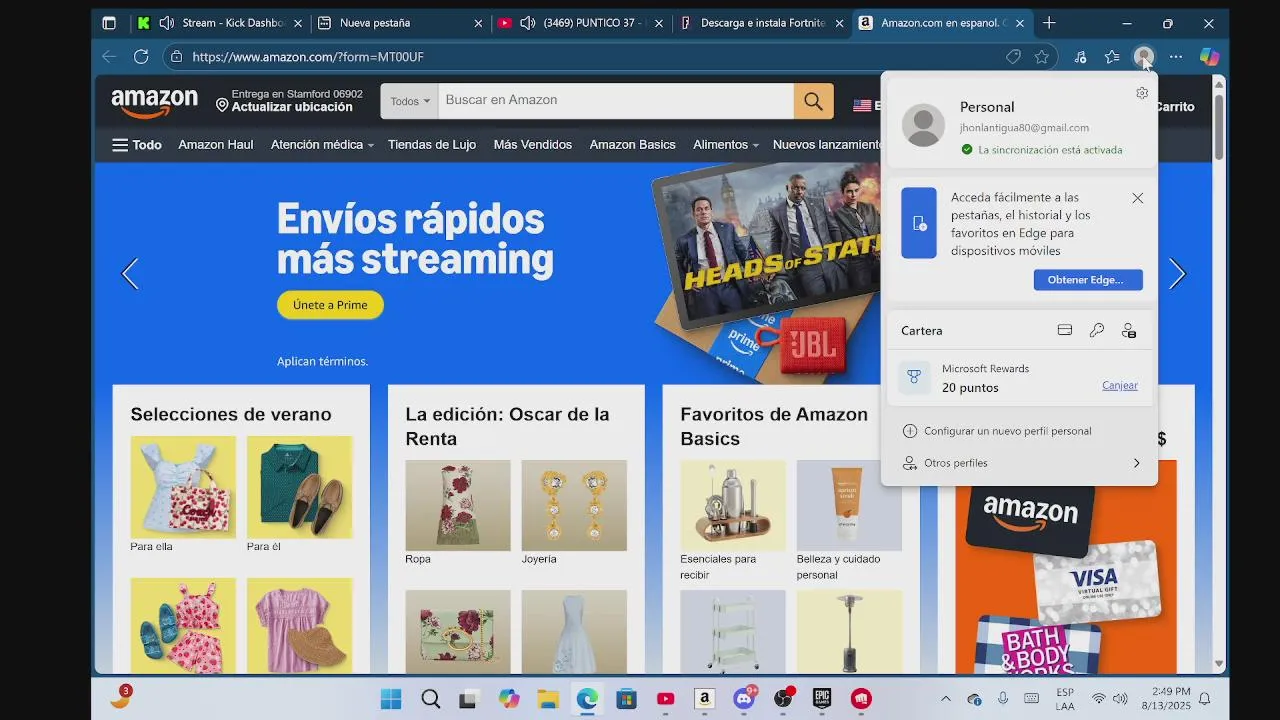
Task: Click the Canjear rewards link
Action: click(1119, 385)
